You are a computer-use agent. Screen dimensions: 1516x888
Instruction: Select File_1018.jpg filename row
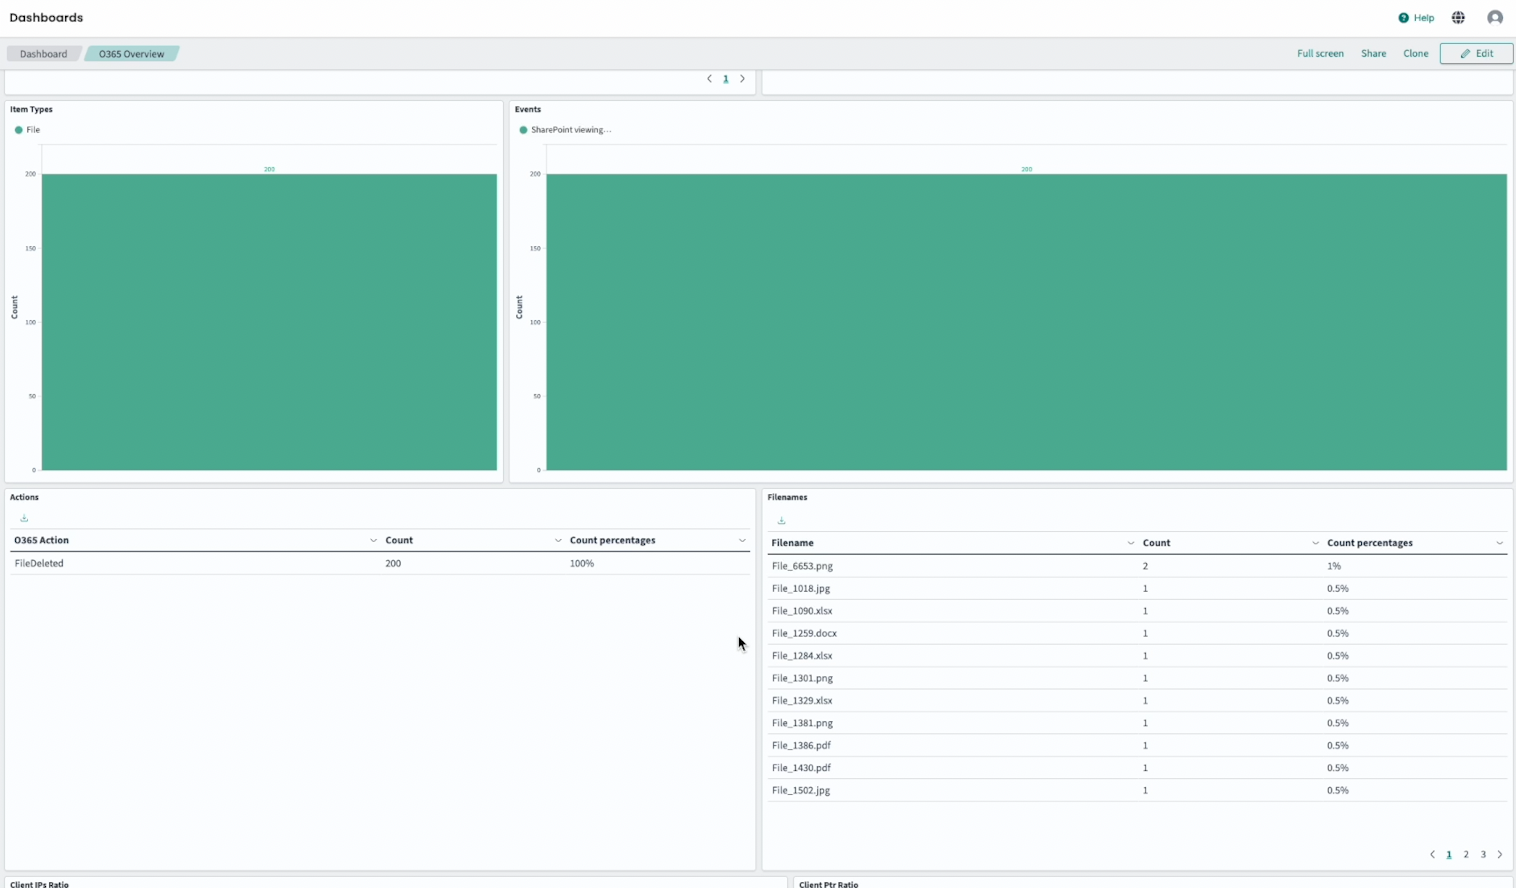[x=1137, y=589]
